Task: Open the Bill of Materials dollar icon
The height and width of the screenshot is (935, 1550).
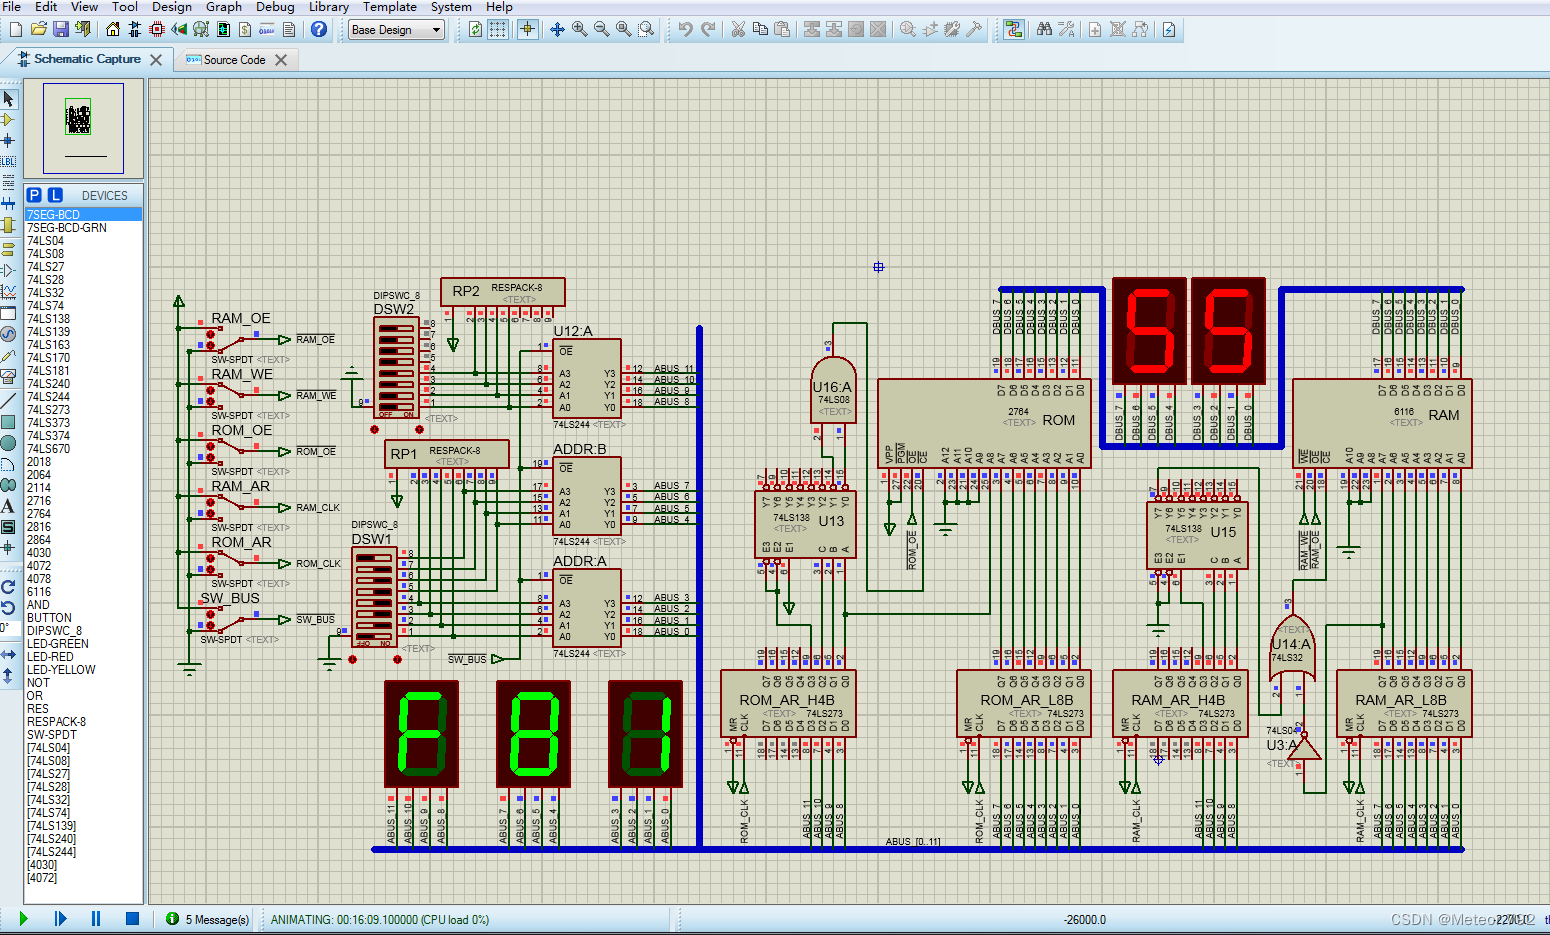Action: coord(245,30)
